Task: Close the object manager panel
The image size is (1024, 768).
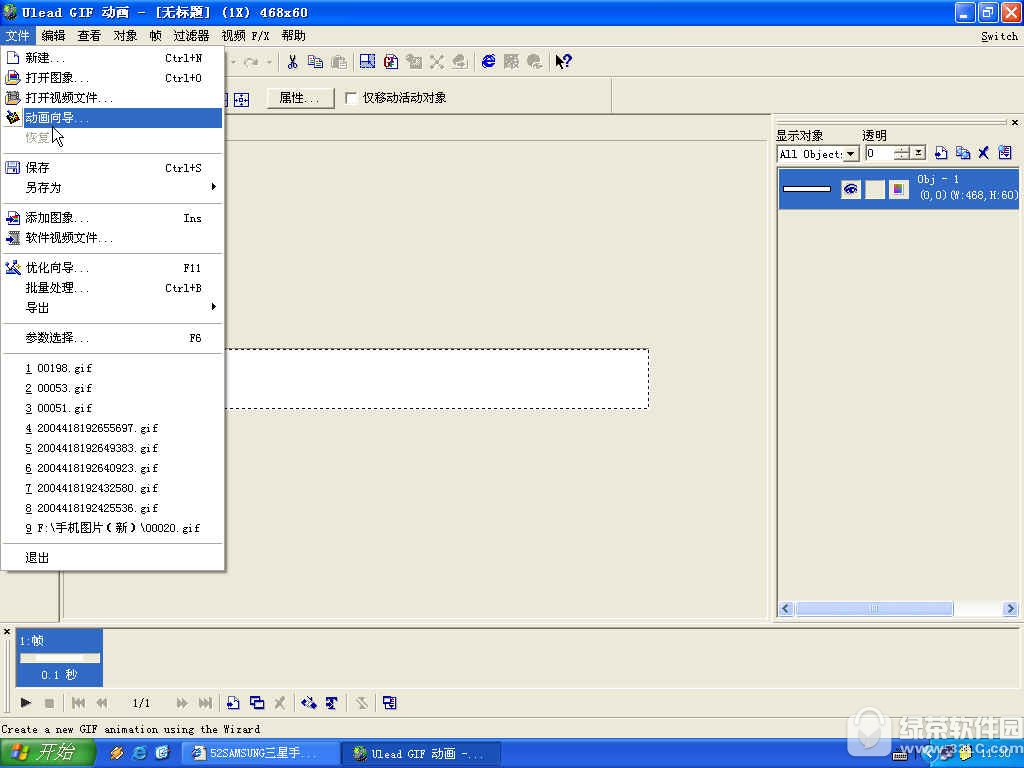Action: pyautogui.click(x=1014, y=122)
